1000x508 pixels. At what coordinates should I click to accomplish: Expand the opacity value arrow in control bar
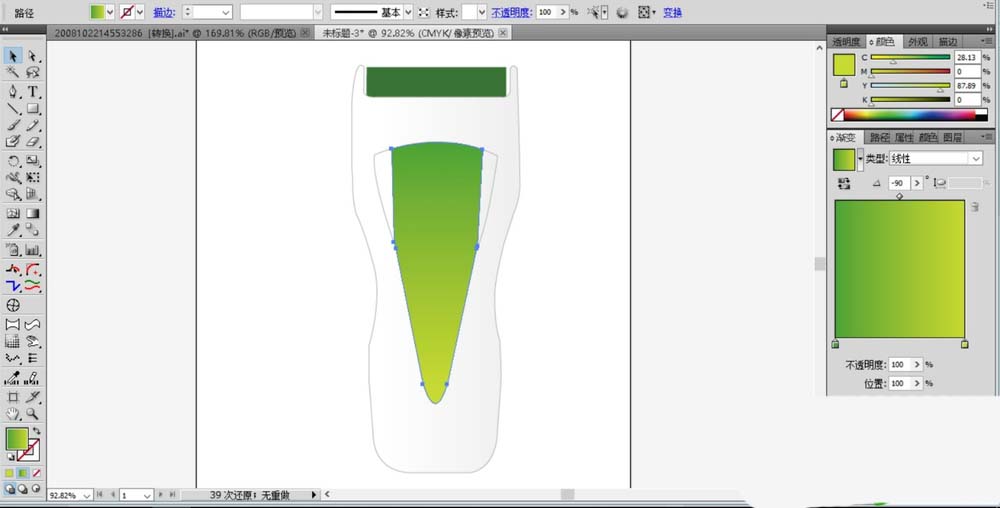click(x=562, y=12)
